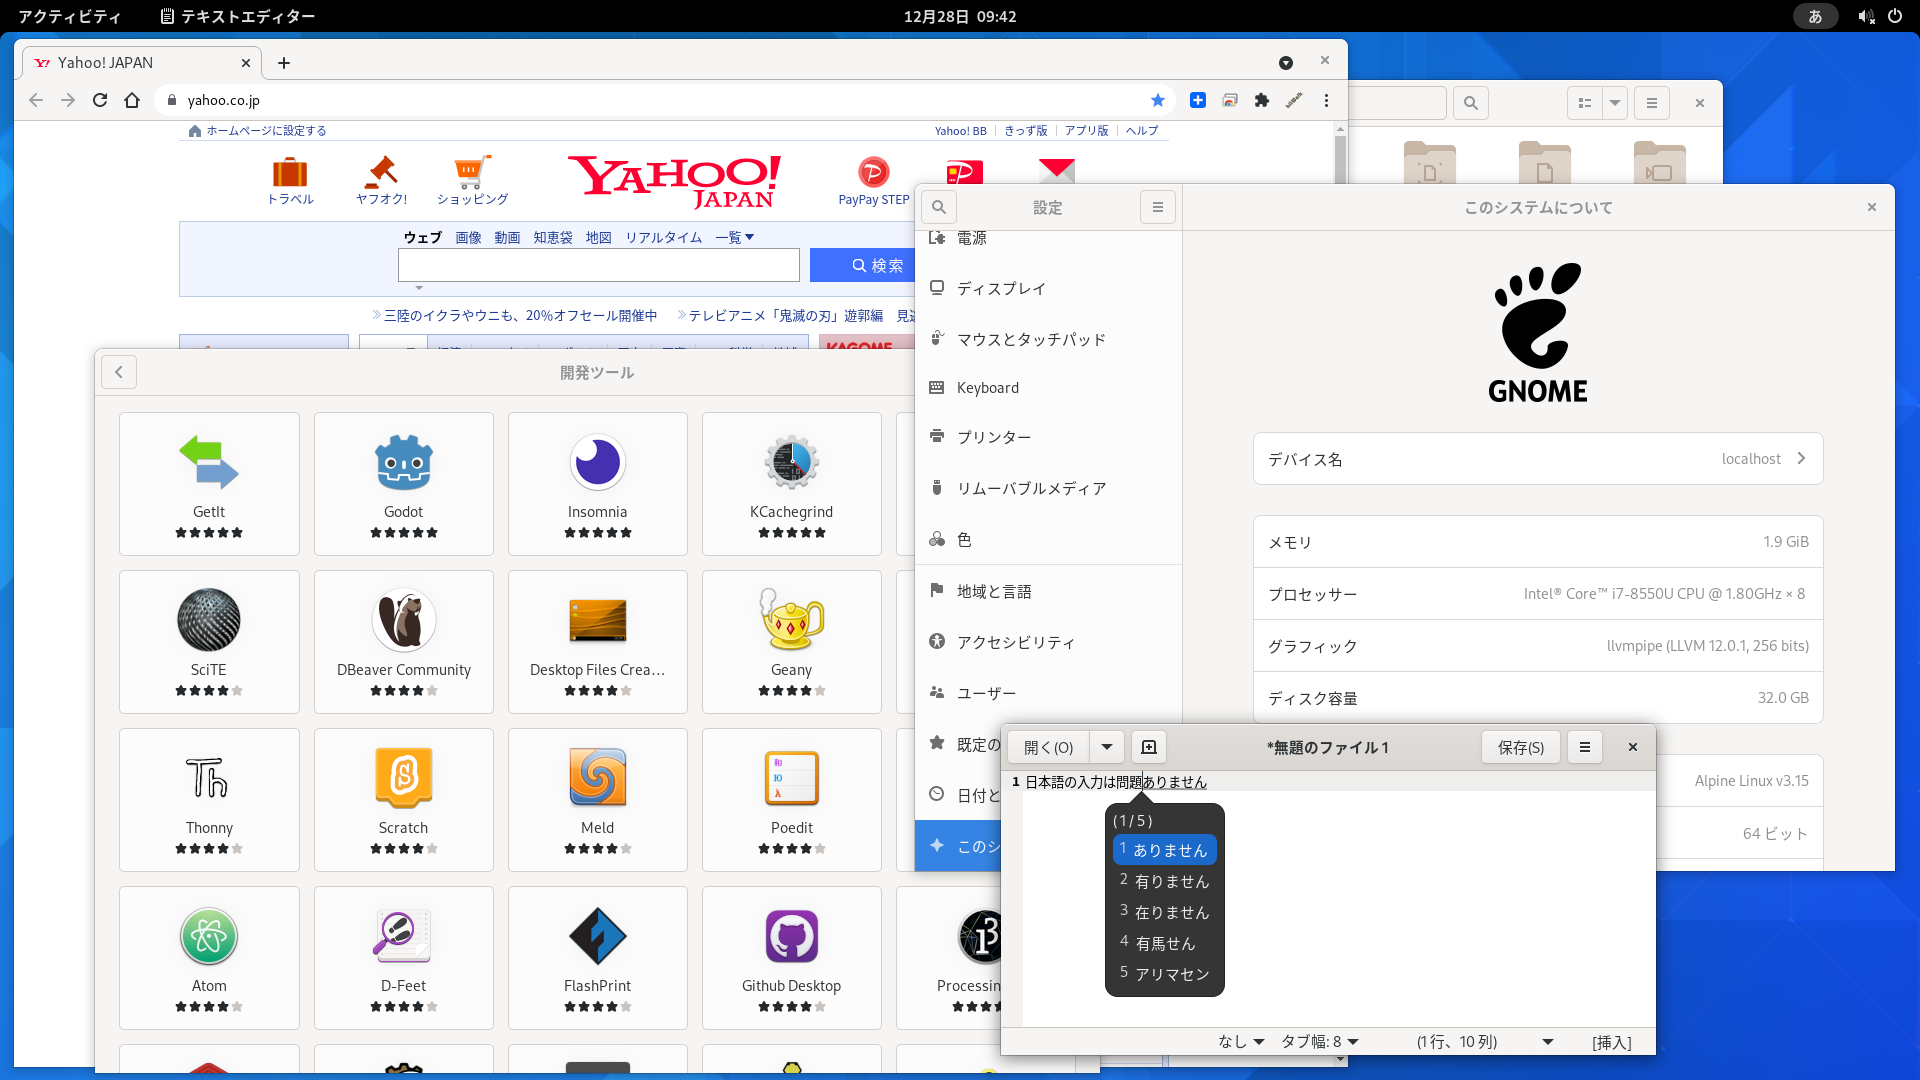This screenshot has height=1080, width=1920.
Task: Click the PayPay STEP icon
Action: coord(873,172)
